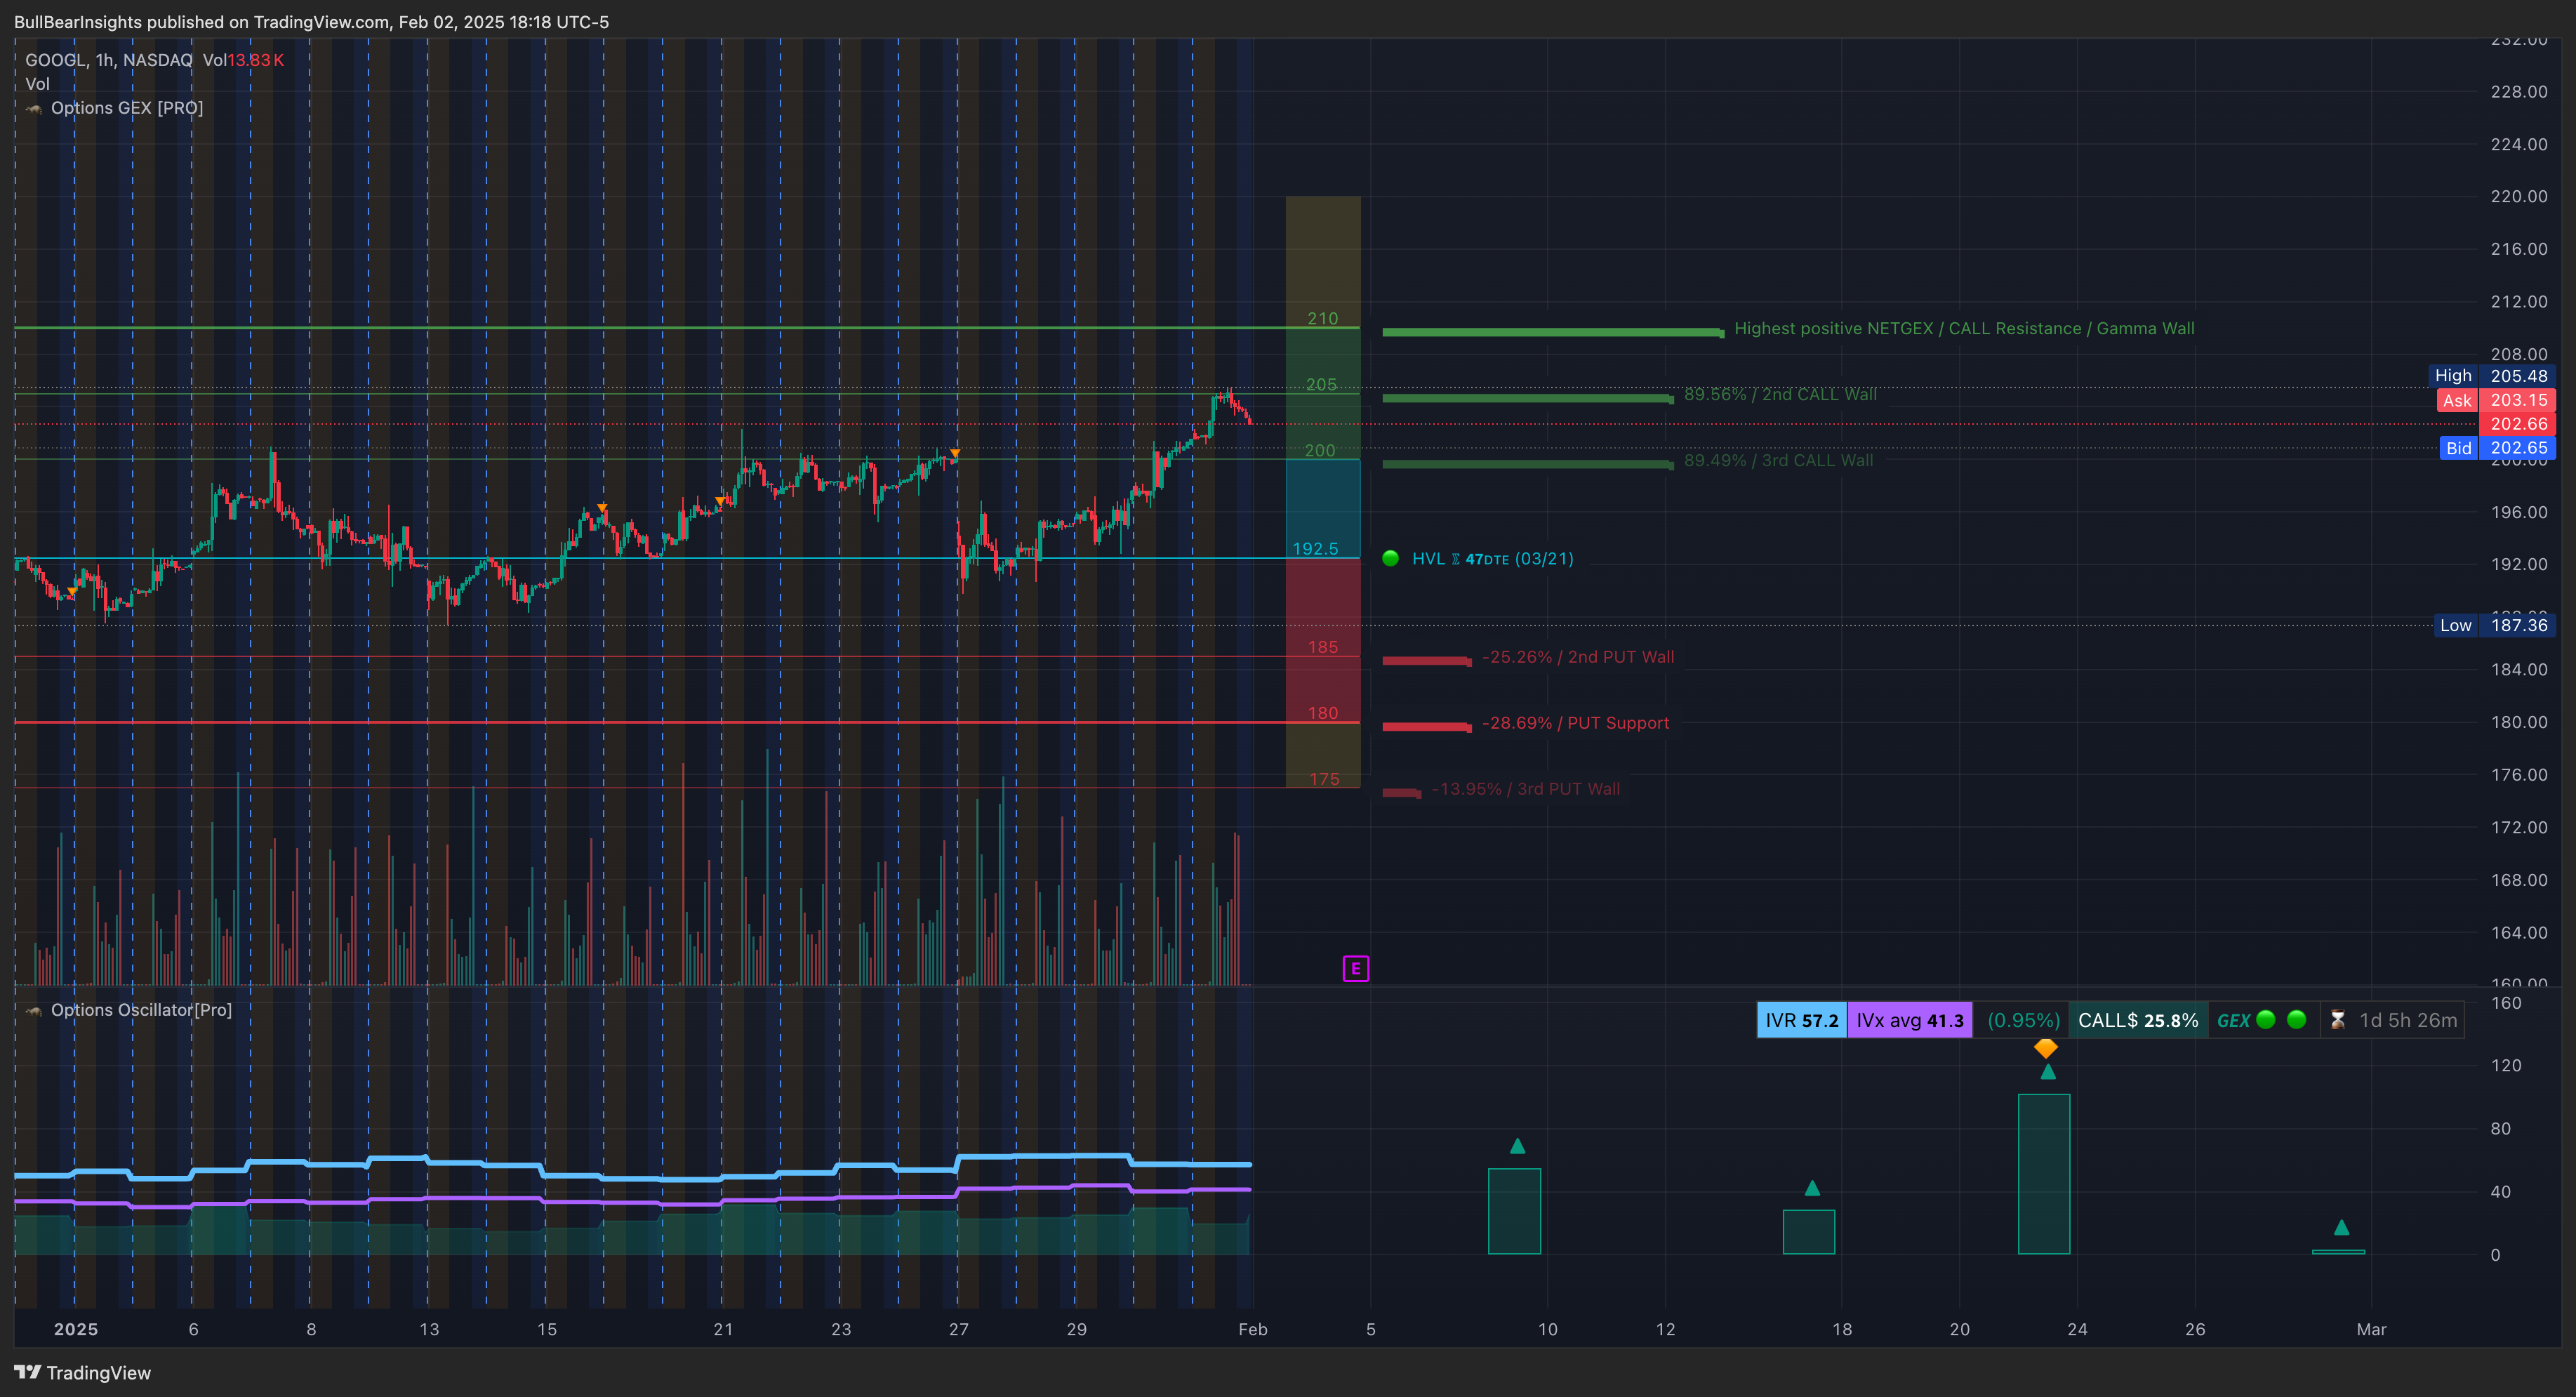
Task: Click the HVL 47DTE (03/21) label
Action: 1492,558
